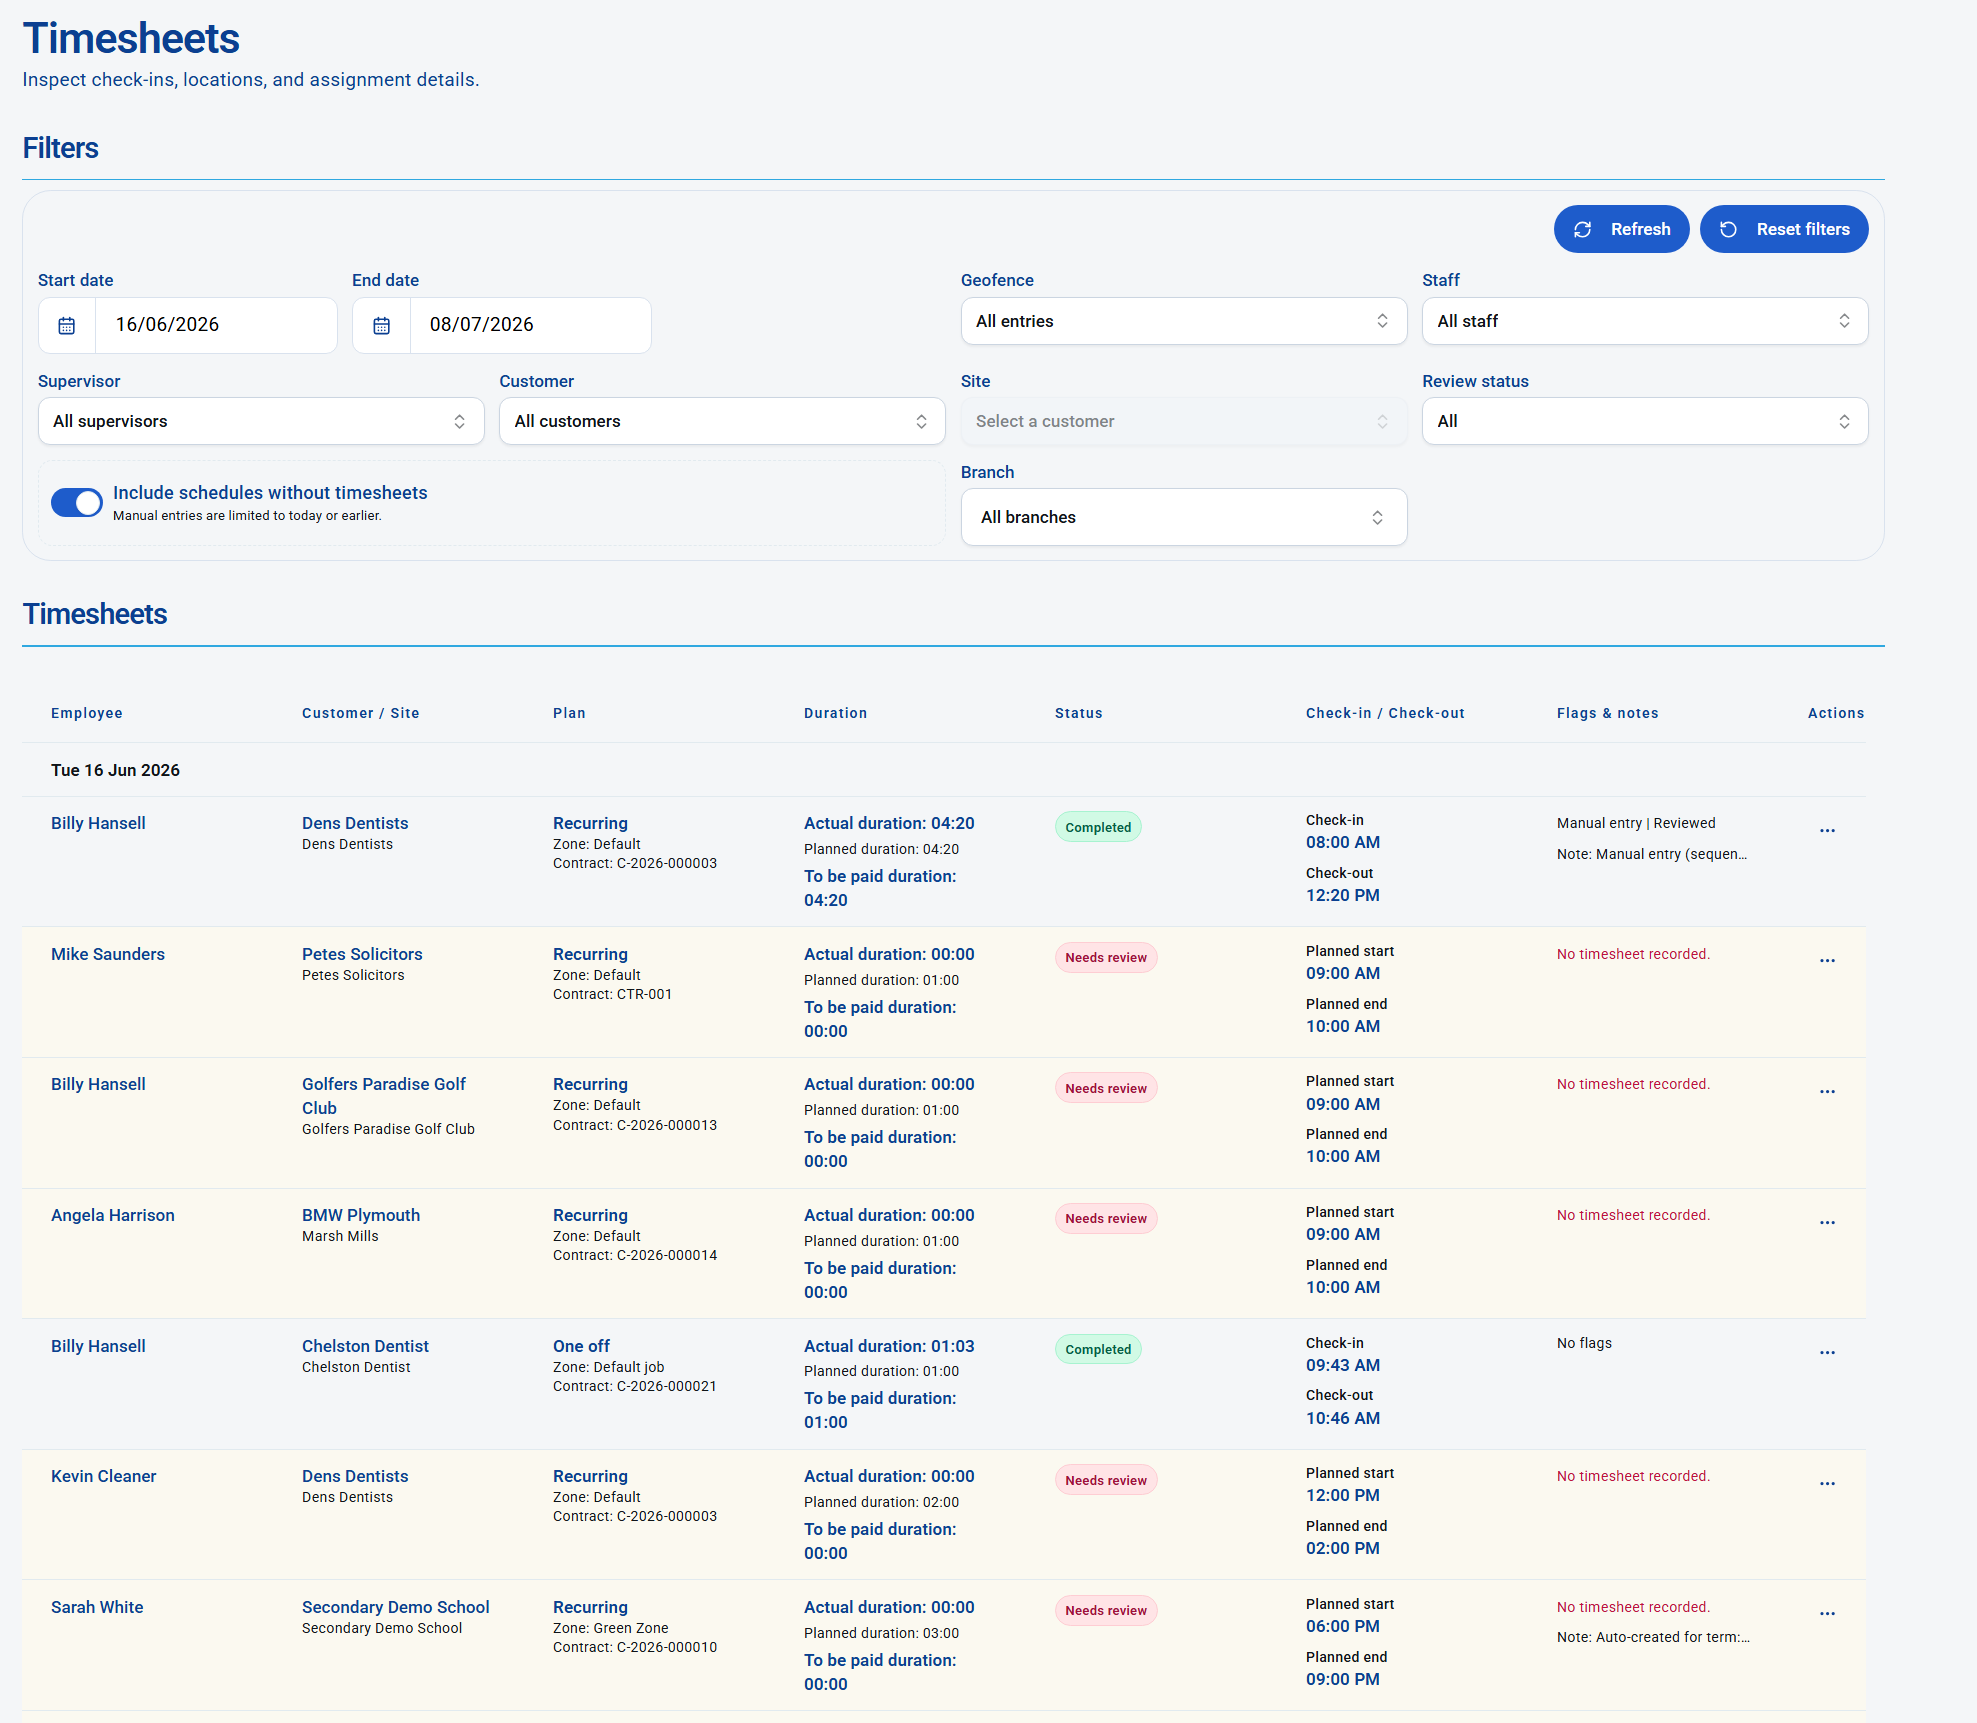The height and width of the screenshot is (1723, 1977).
Task: Click the Employee column header
Action: (87, 713)
